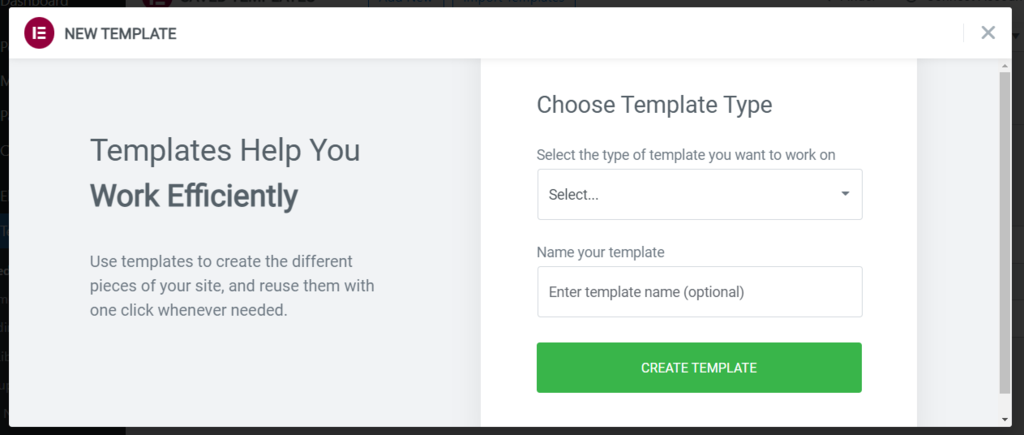The height and width of the screenshot is (435, 1024).
Task: Click the scrollbar up arrow
Action: pyautogui.click(x=1005, y=64)
